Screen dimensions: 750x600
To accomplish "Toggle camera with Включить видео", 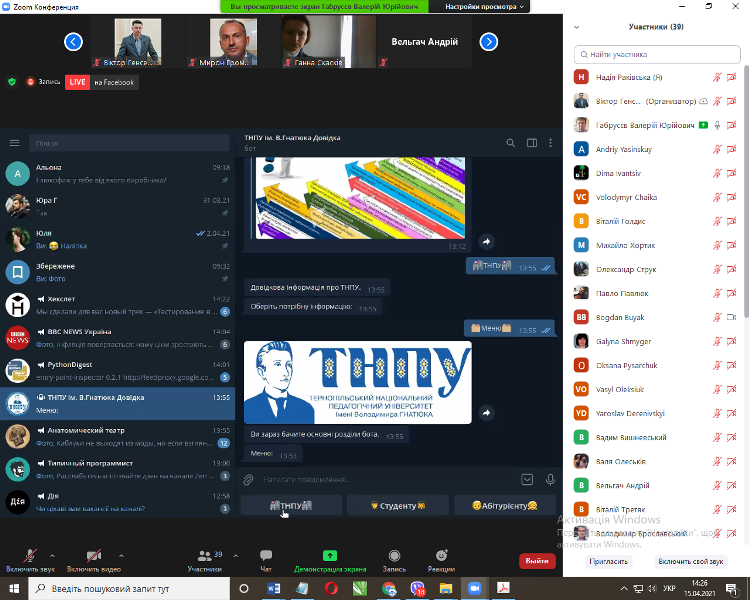I will (x=93, y=560).
